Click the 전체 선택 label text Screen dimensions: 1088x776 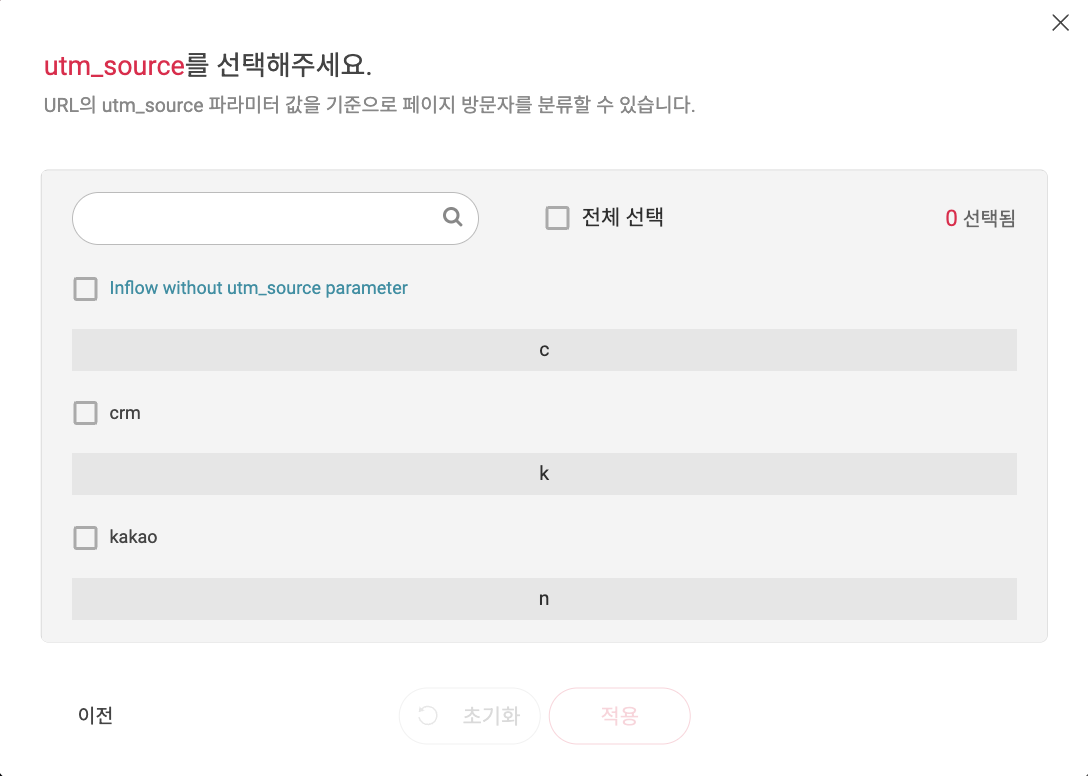622,217
